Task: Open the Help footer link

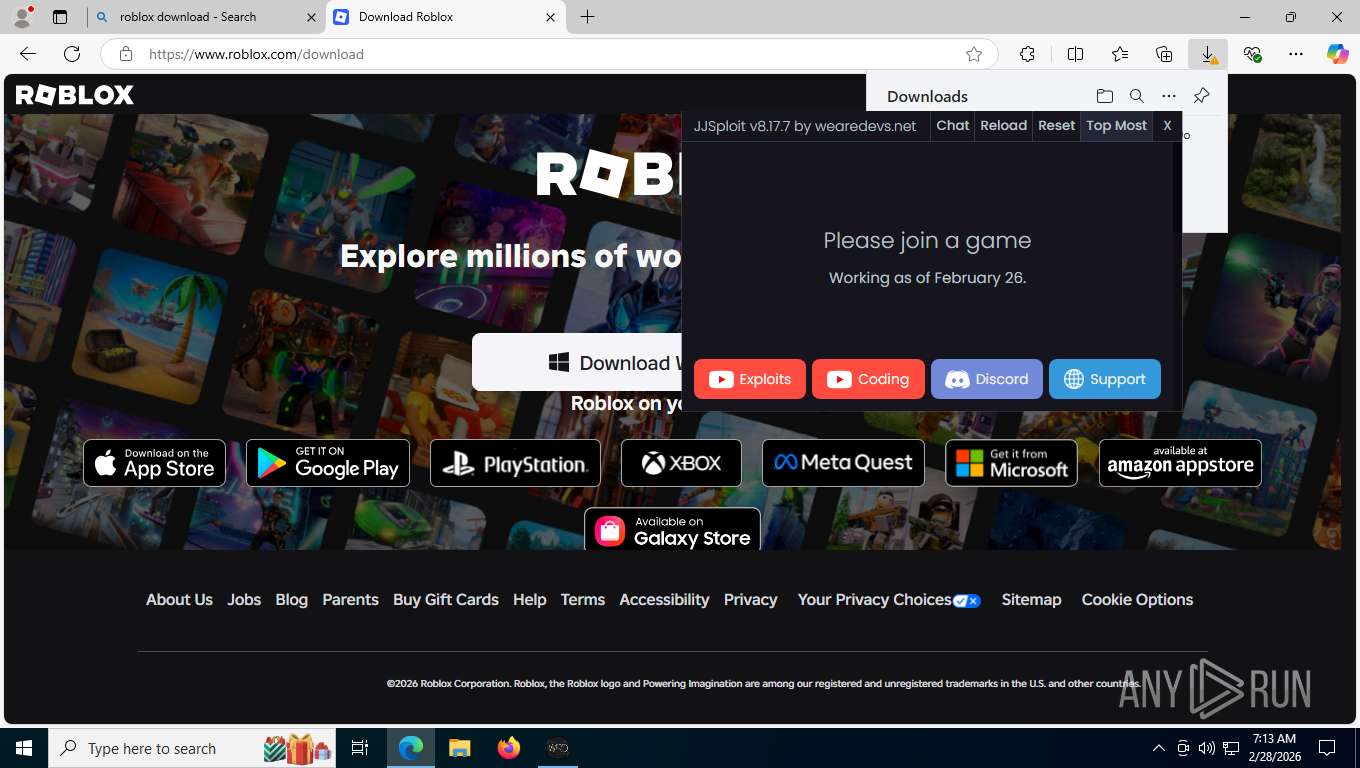Action: click(x=530, y=599)
